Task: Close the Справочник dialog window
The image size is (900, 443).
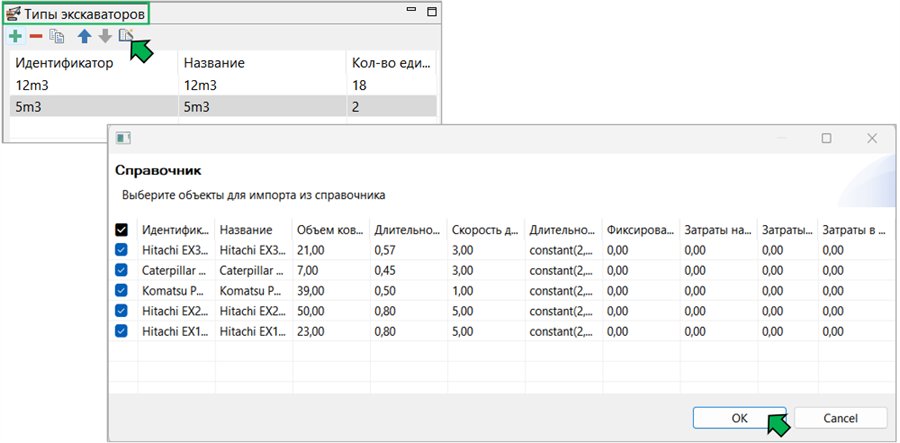Action: pos(872,138)
